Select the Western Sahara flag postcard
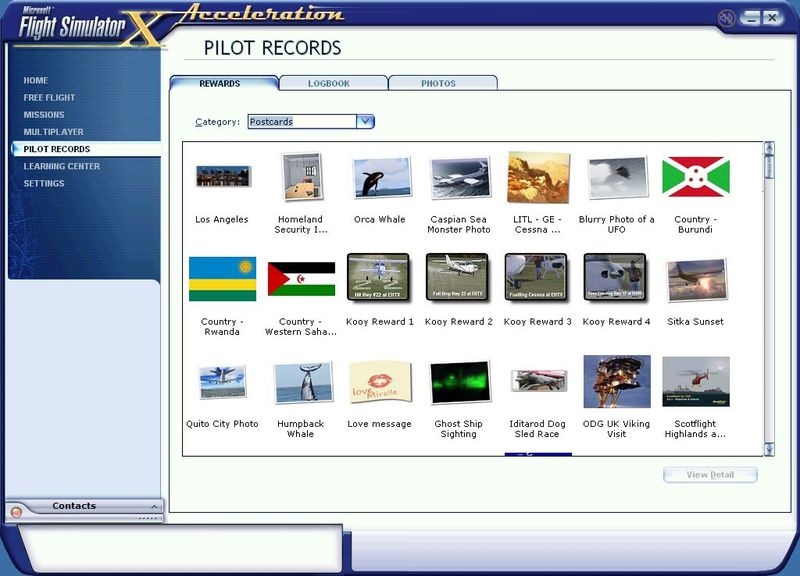 click(301, 279)
